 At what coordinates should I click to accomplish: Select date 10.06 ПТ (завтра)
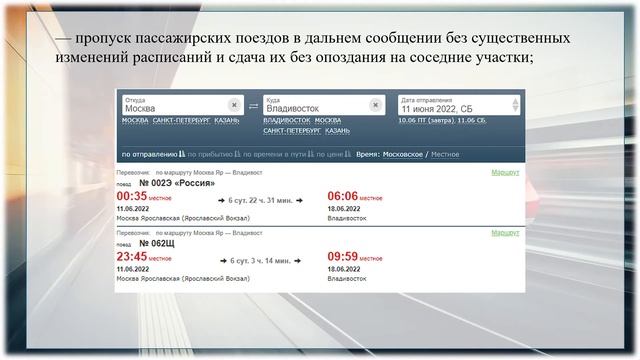pyautogui.click(x=426, y=121)
